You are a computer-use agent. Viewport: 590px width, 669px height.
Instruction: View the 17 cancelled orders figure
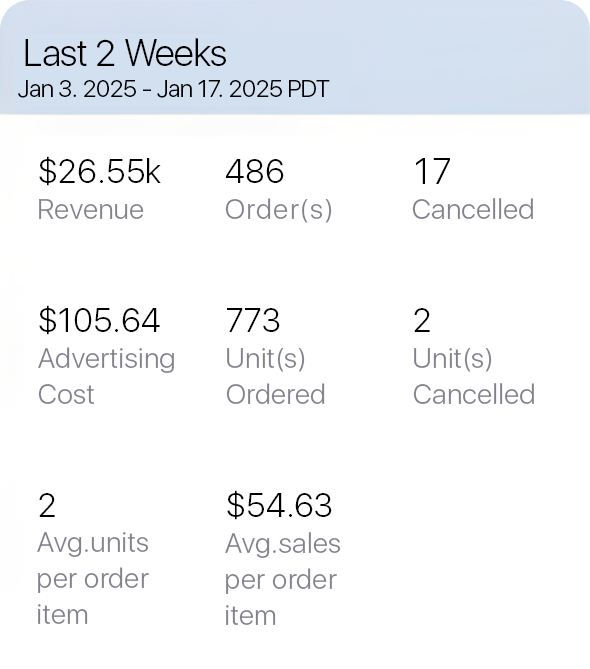point(431,172)
